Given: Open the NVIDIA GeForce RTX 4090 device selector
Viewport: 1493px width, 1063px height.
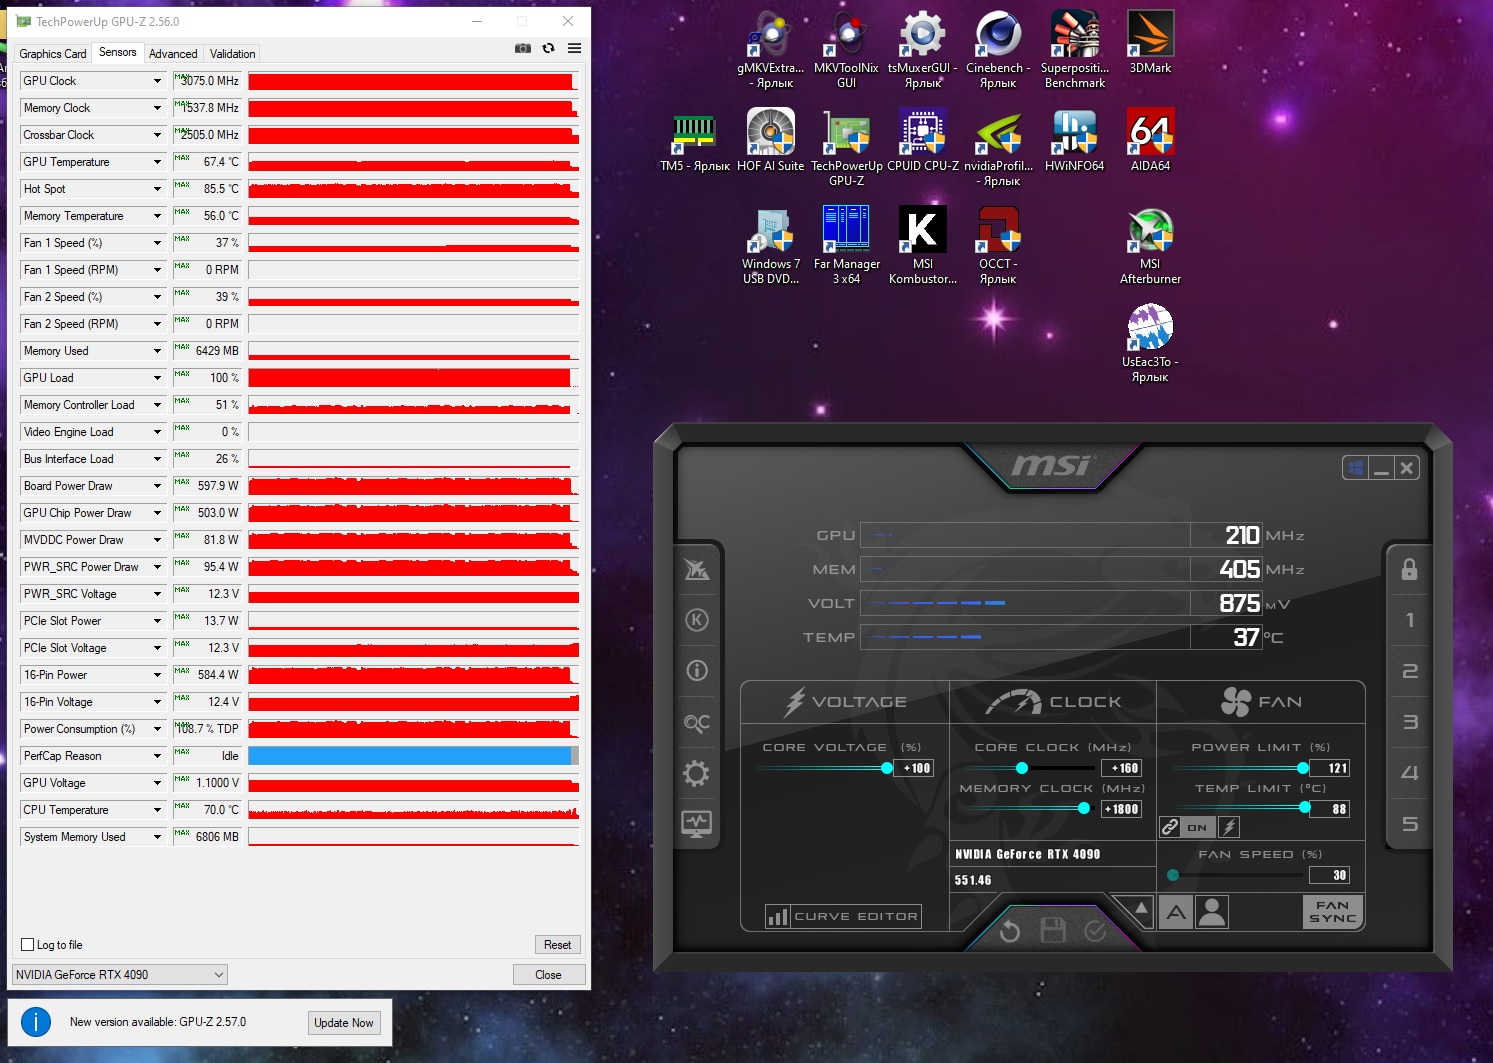Looking at the screenshot, I should pos(120,975).
